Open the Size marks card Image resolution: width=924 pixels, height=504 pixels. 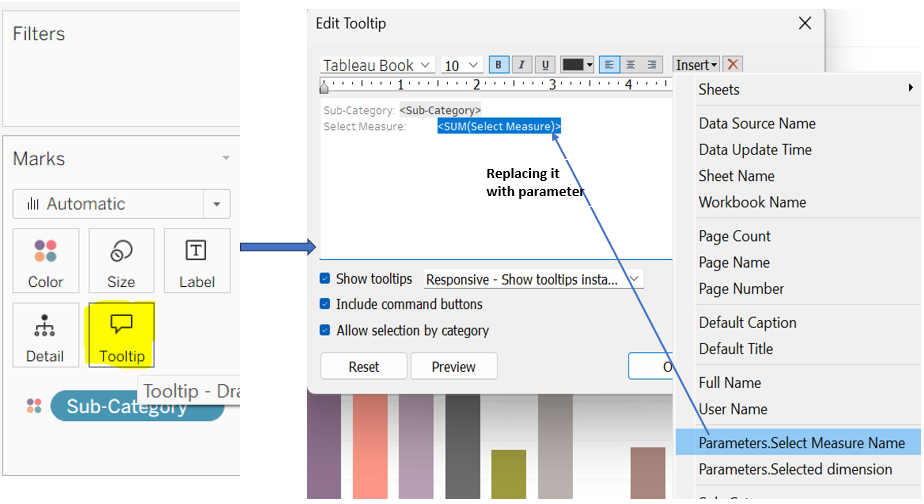click(121, 262)
